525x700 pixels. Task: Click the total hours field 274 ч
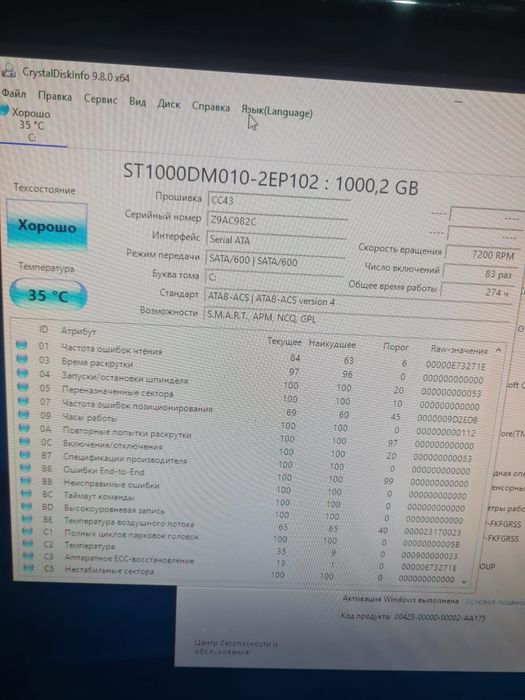(478, 292)
